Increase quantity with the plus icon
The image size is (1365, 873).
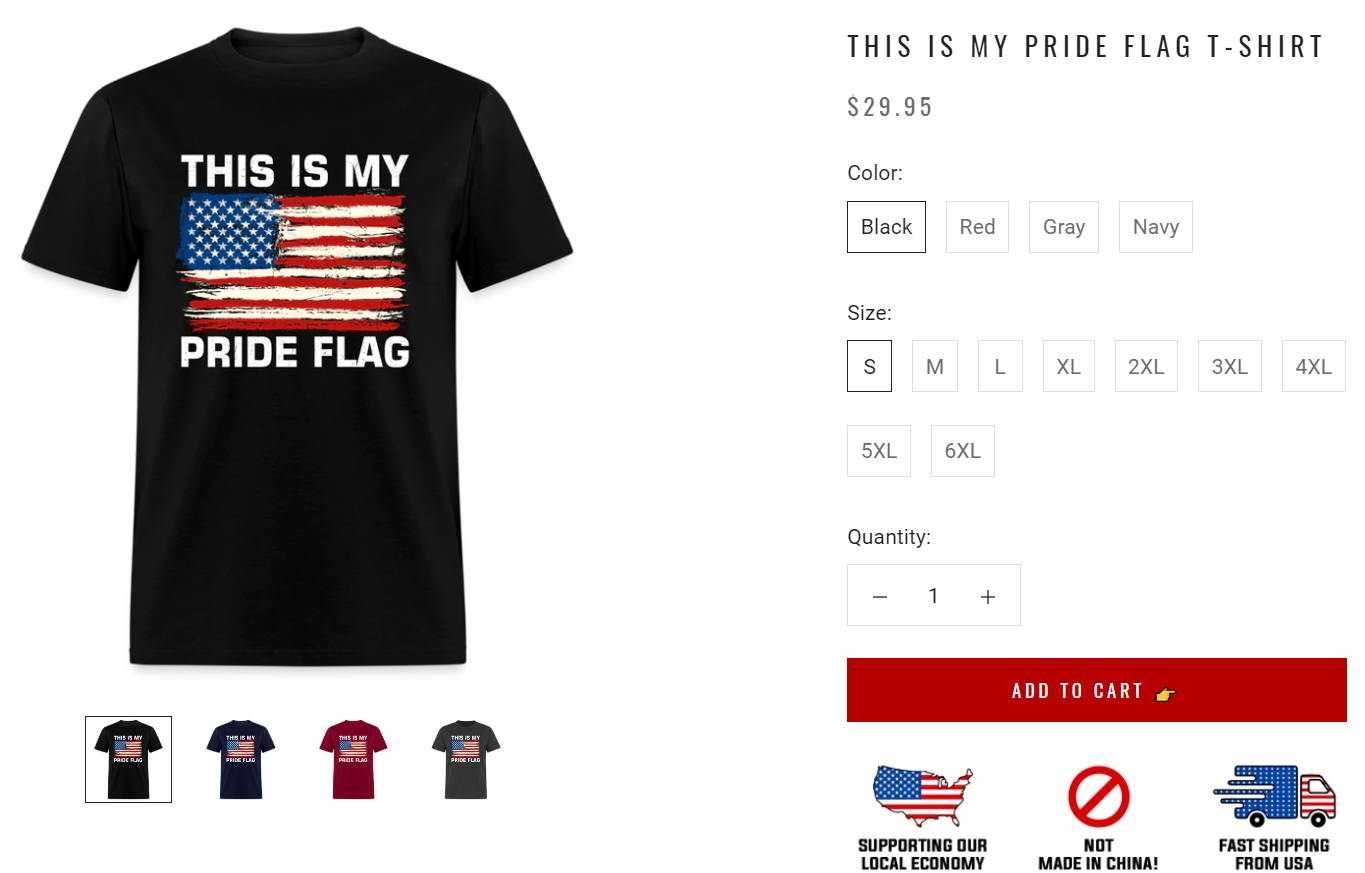[x=988, y=597]
